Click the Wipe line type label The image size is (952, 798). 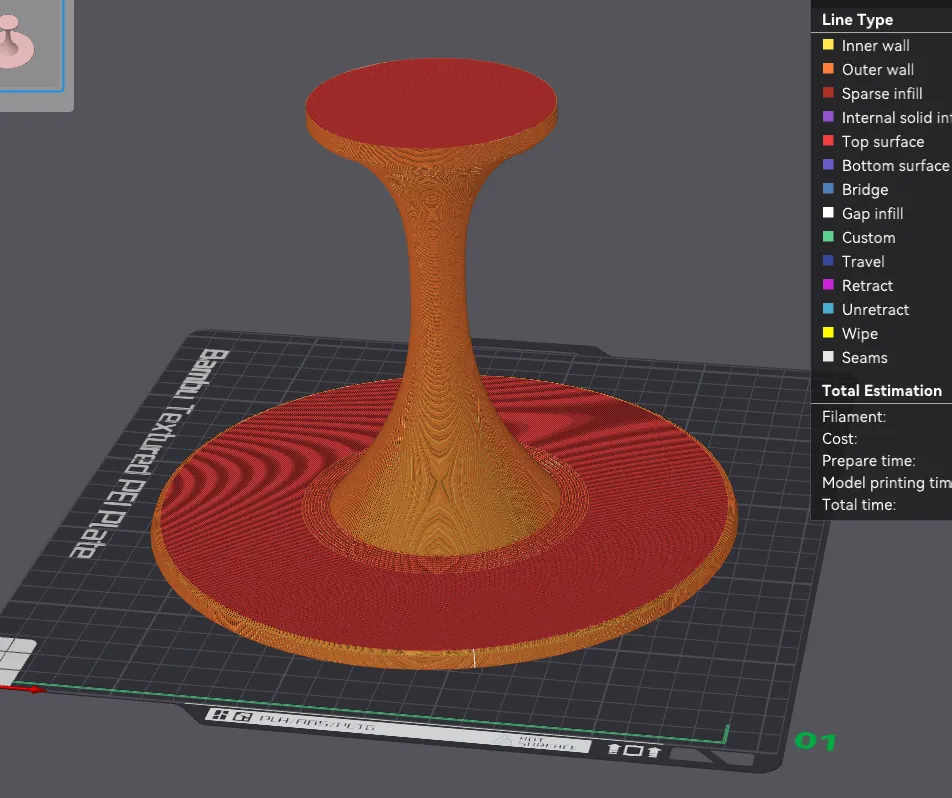(860, 333)
